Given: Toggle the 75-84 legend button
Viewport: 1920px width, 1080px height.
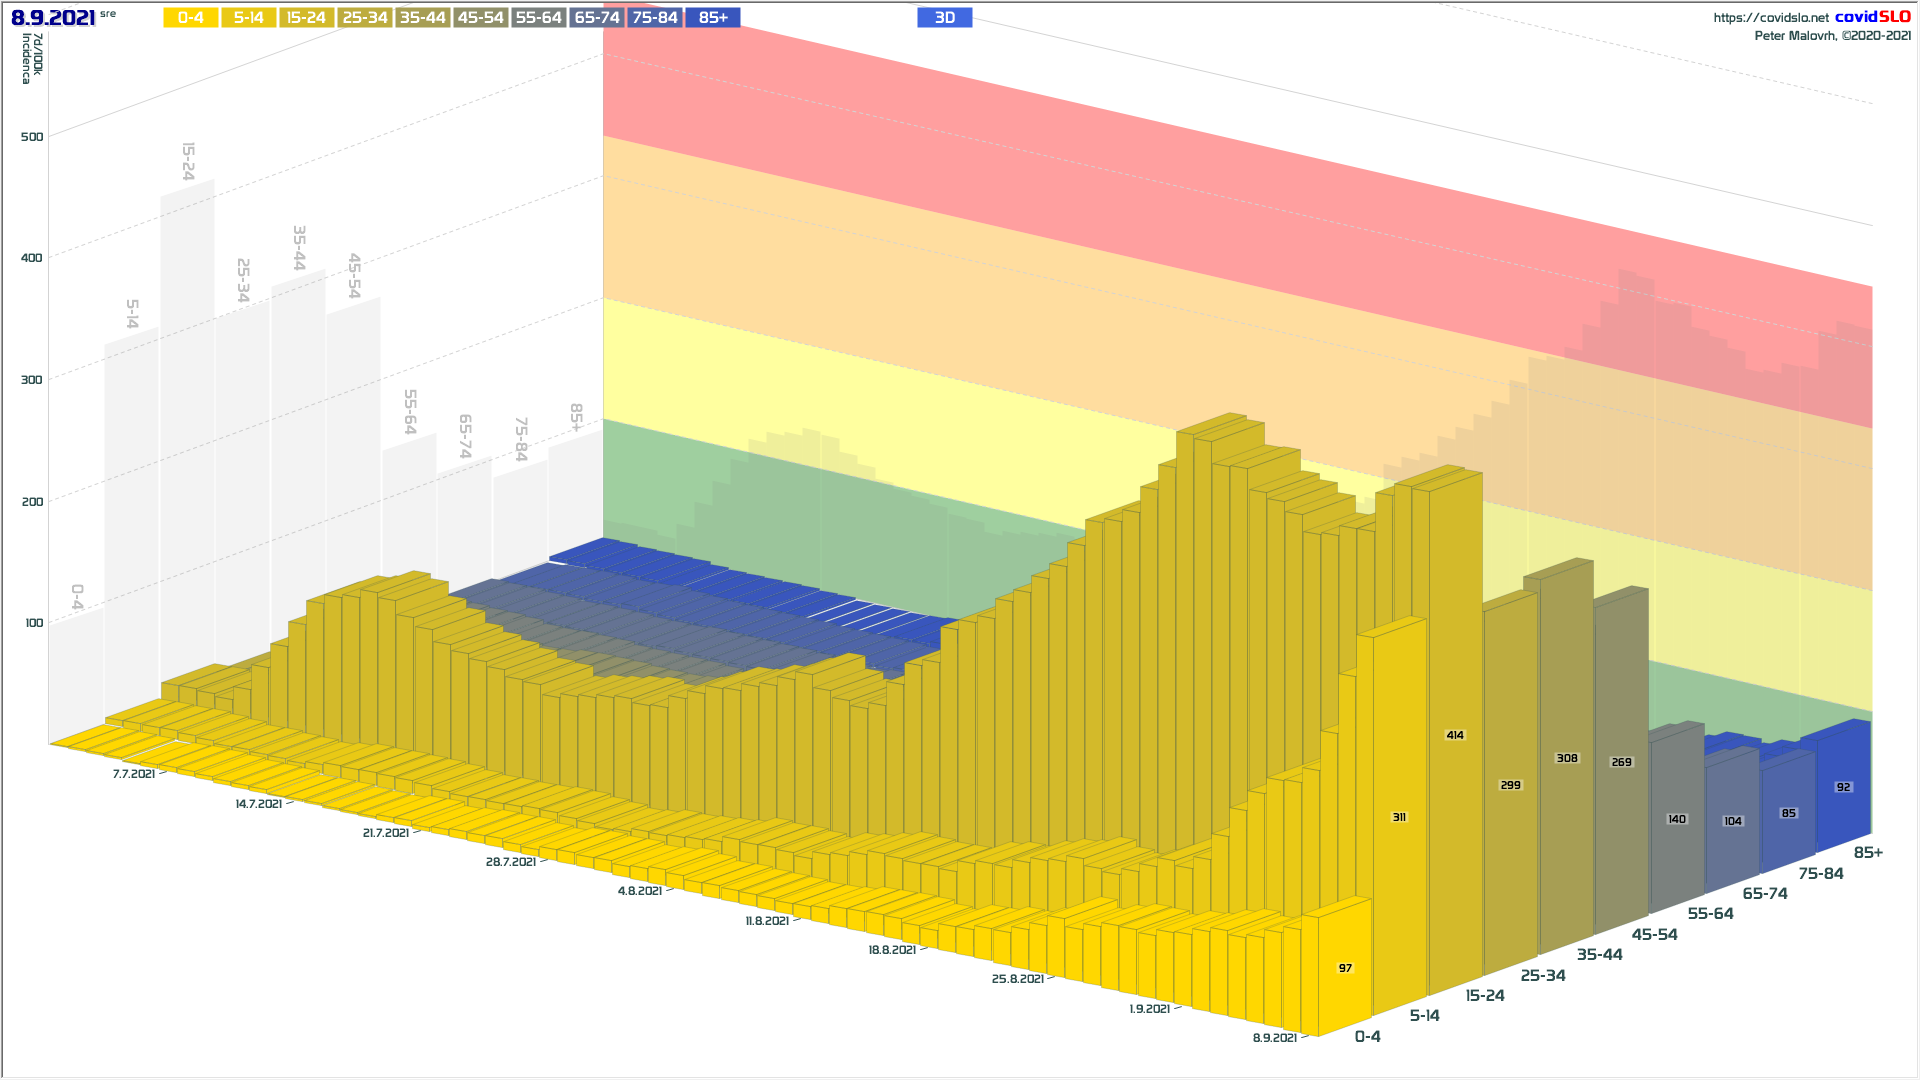Looking at the screenshot, I should 655,18.
